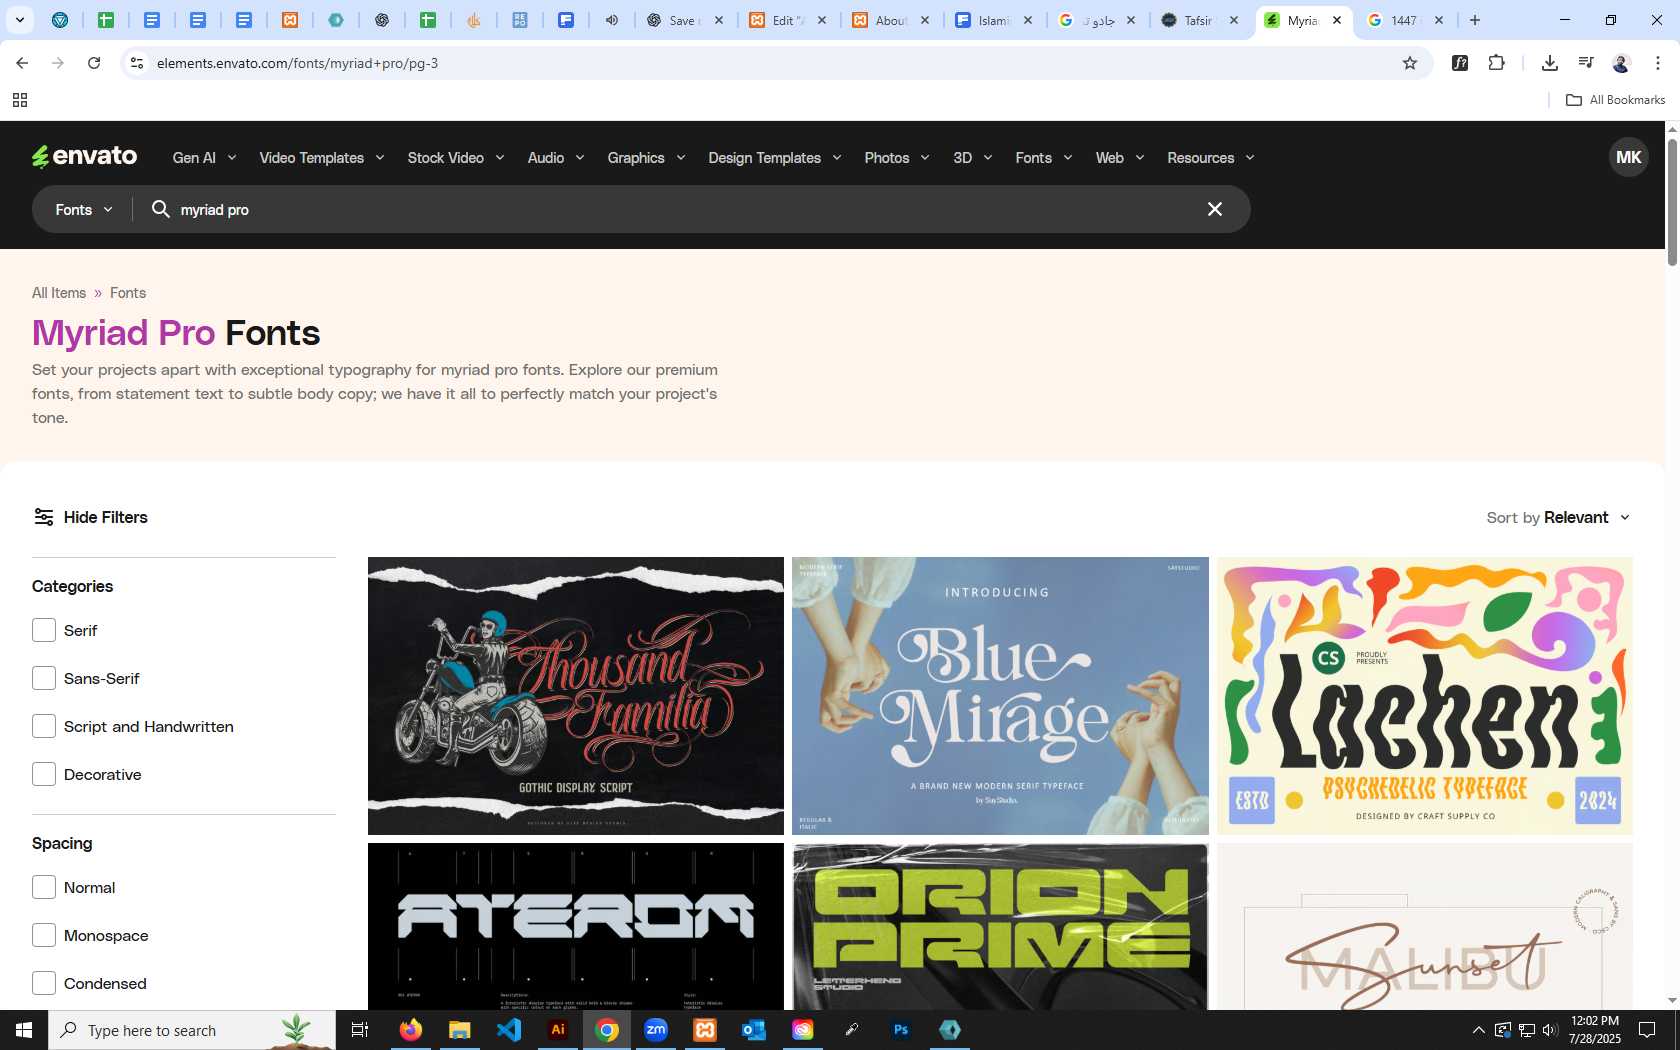The height and width of the screenshot is (1050, 1680).
Task: Switch to the Tafsir browser tab
Action: click(1200, 20)
